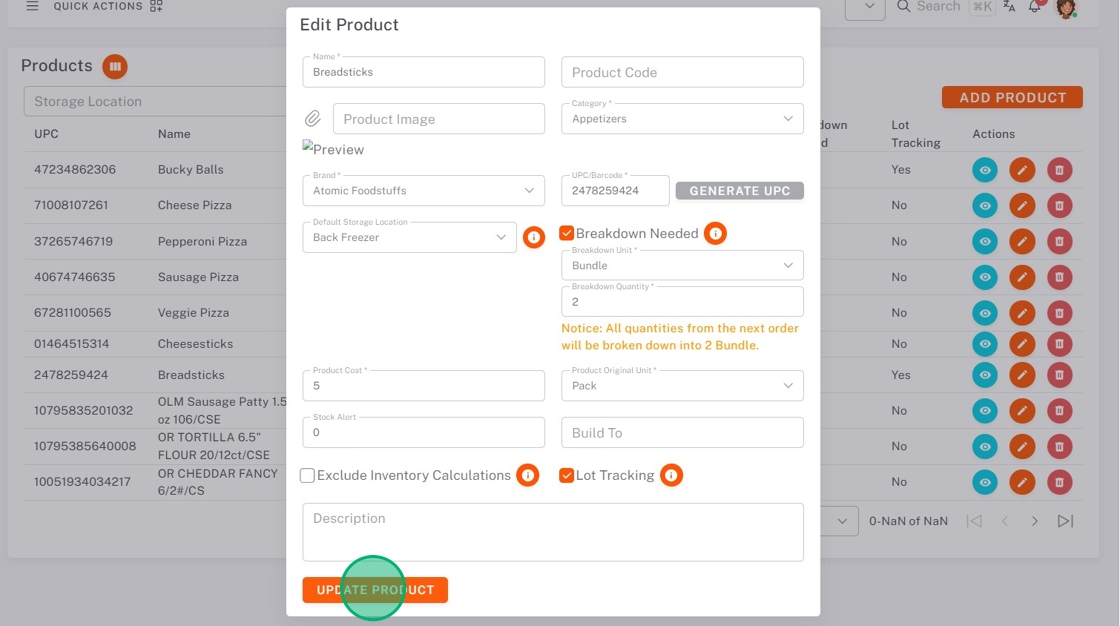Viewport: 1120px width, 626px height.
Task: Click info icon next to Lot Tracking
Action: [671, 475]
